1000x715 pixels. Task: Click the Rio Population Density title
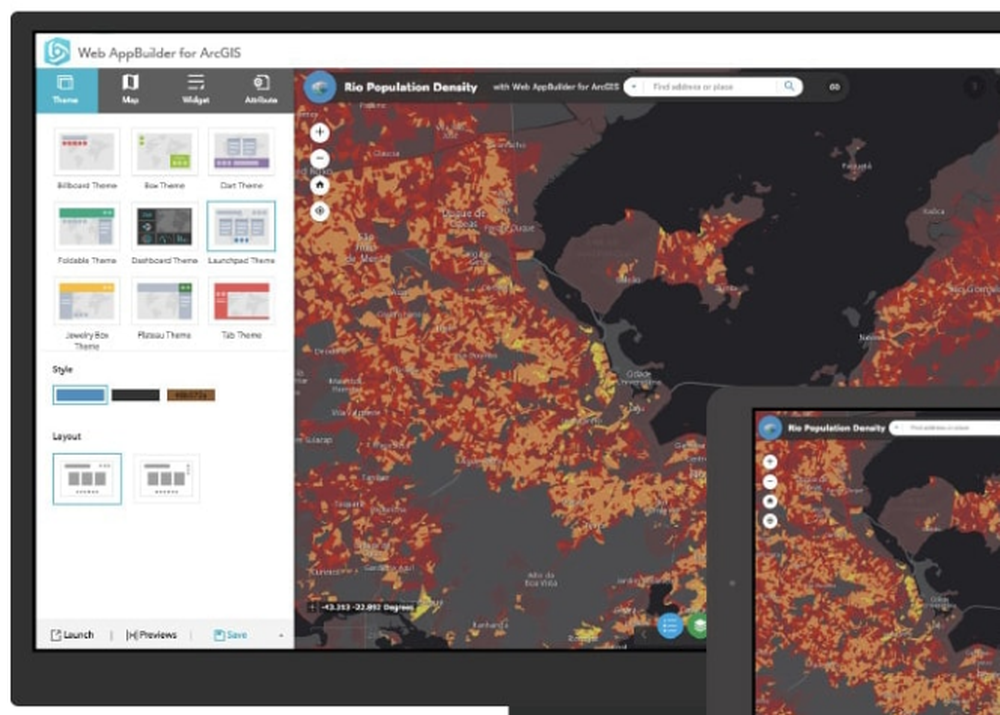coord(411,87)
